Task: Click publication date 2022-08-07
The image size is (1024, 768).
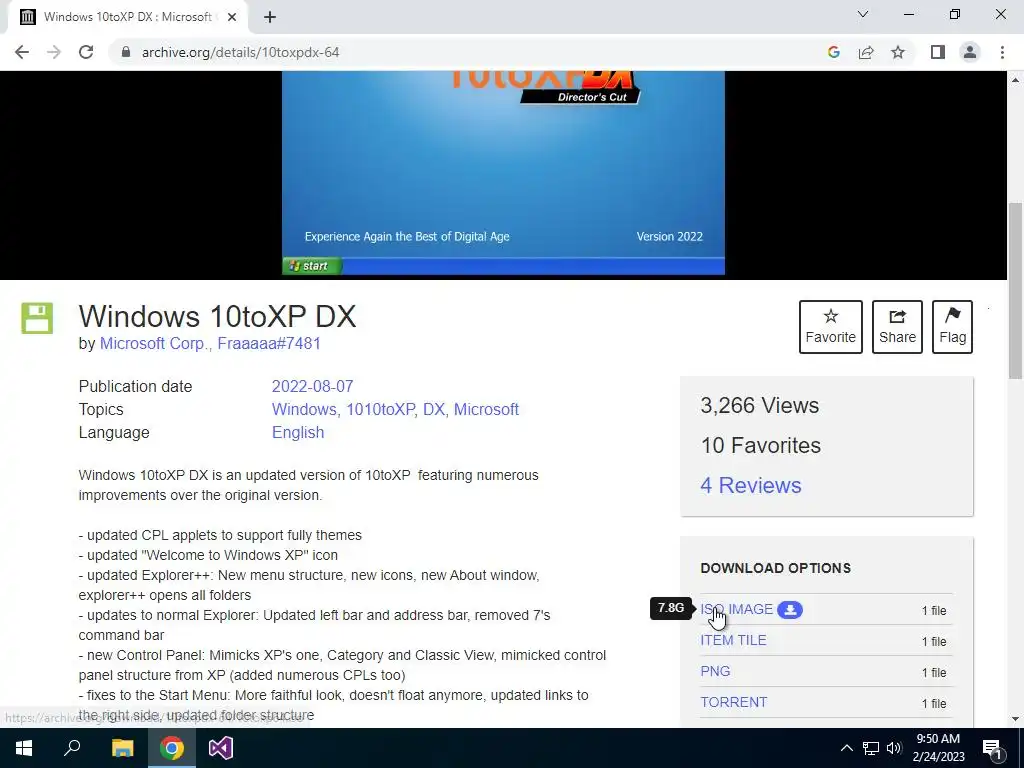Action: click(312, 386)
